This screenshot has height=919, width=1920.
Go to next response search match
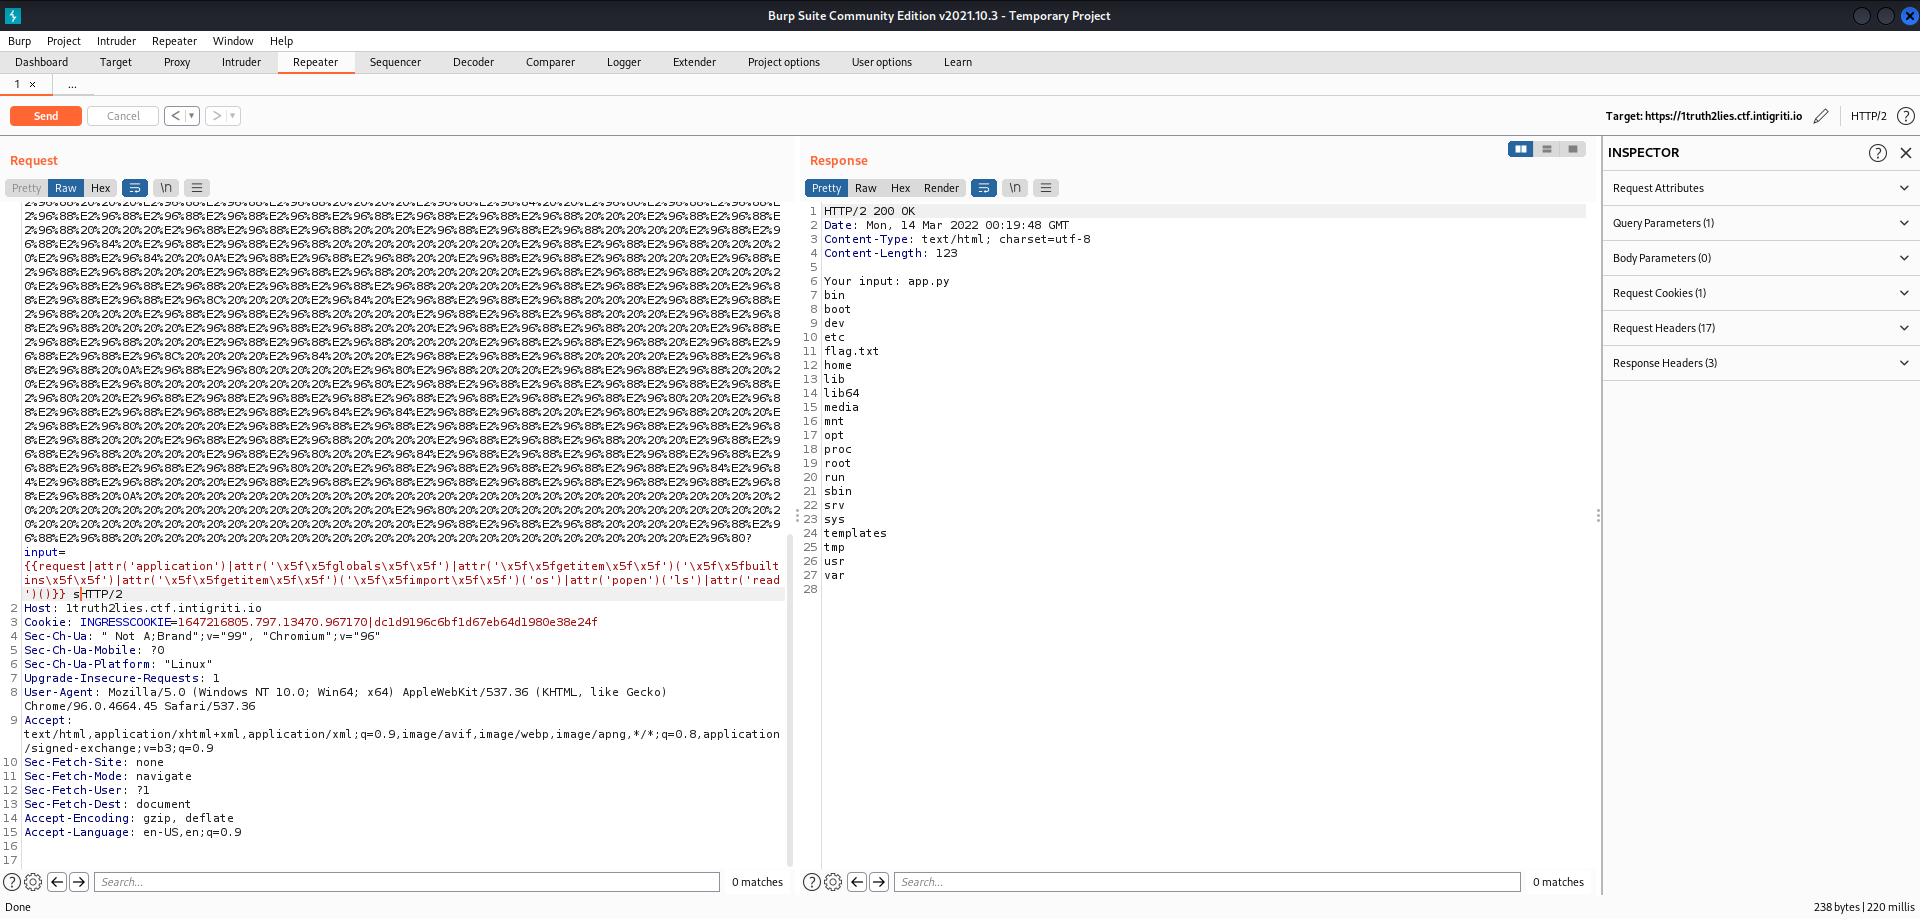(x=879, y=882)
